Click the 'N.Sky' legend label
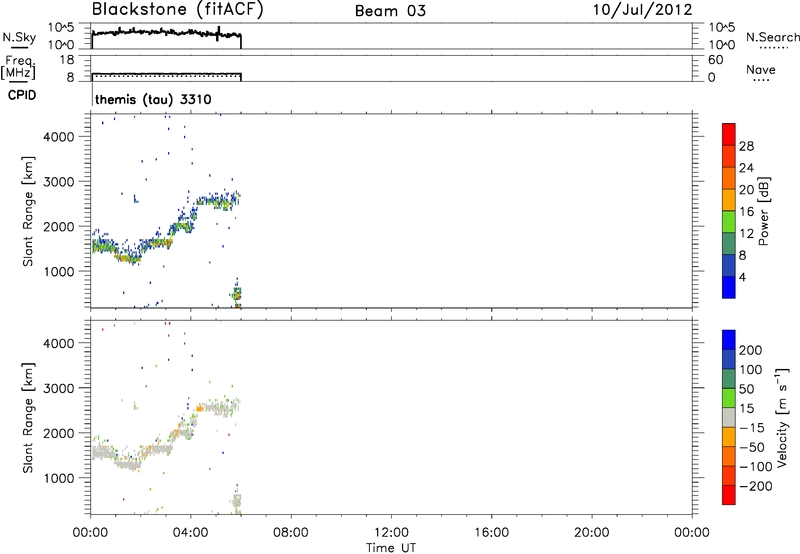Image resolution: width=800 pixels, height=554 pixels. click(19, 37)
